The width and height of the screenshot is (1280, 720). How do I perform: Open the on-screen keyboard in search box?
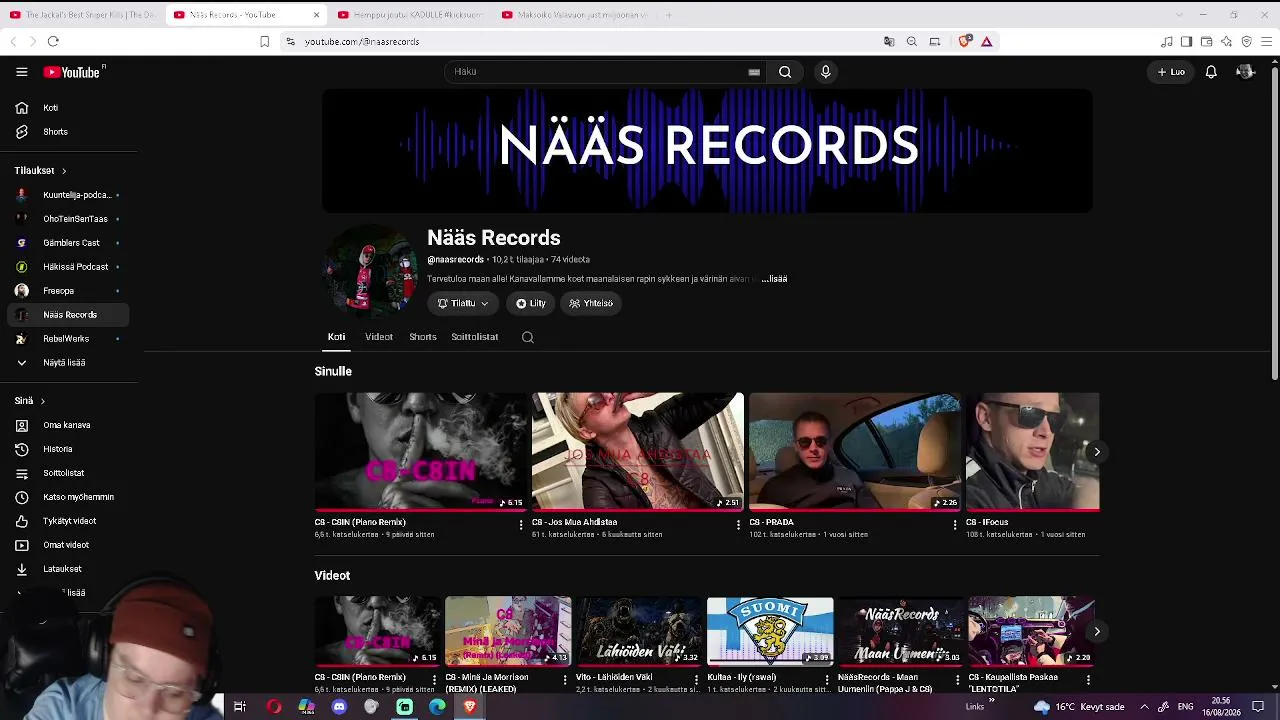[754, 72]
